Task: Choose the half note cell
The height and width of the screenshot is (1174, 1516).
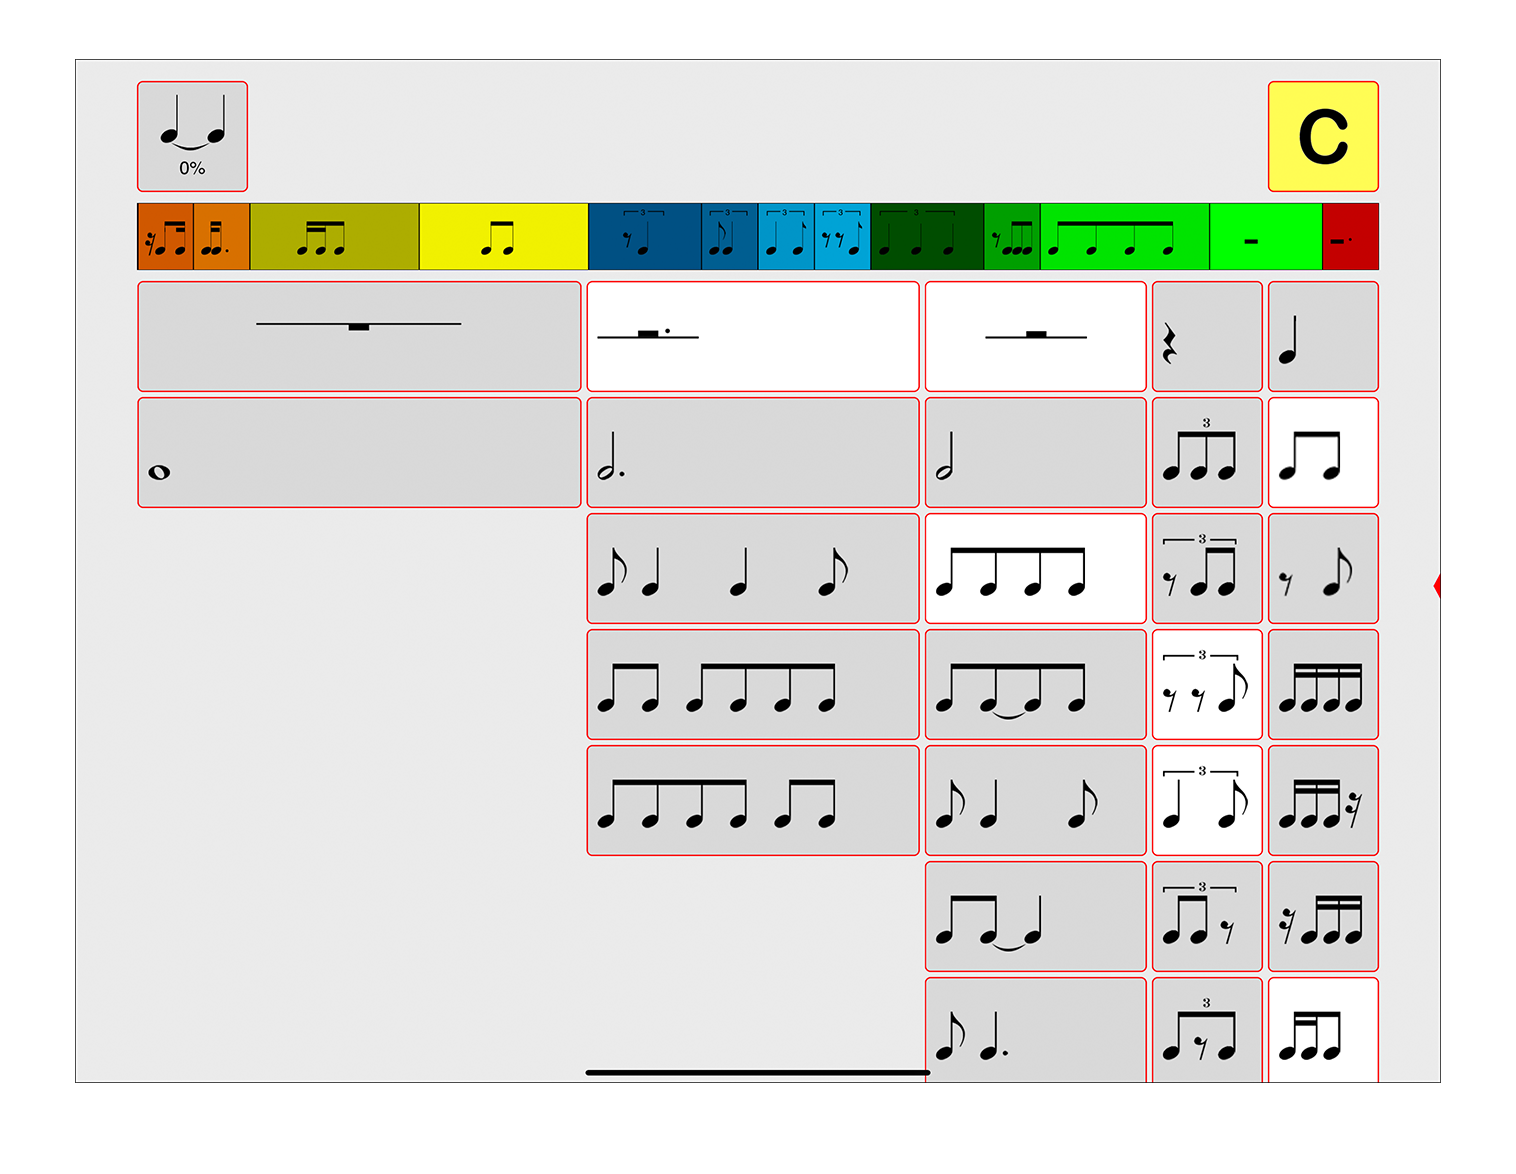Action: click(1036, 452)
